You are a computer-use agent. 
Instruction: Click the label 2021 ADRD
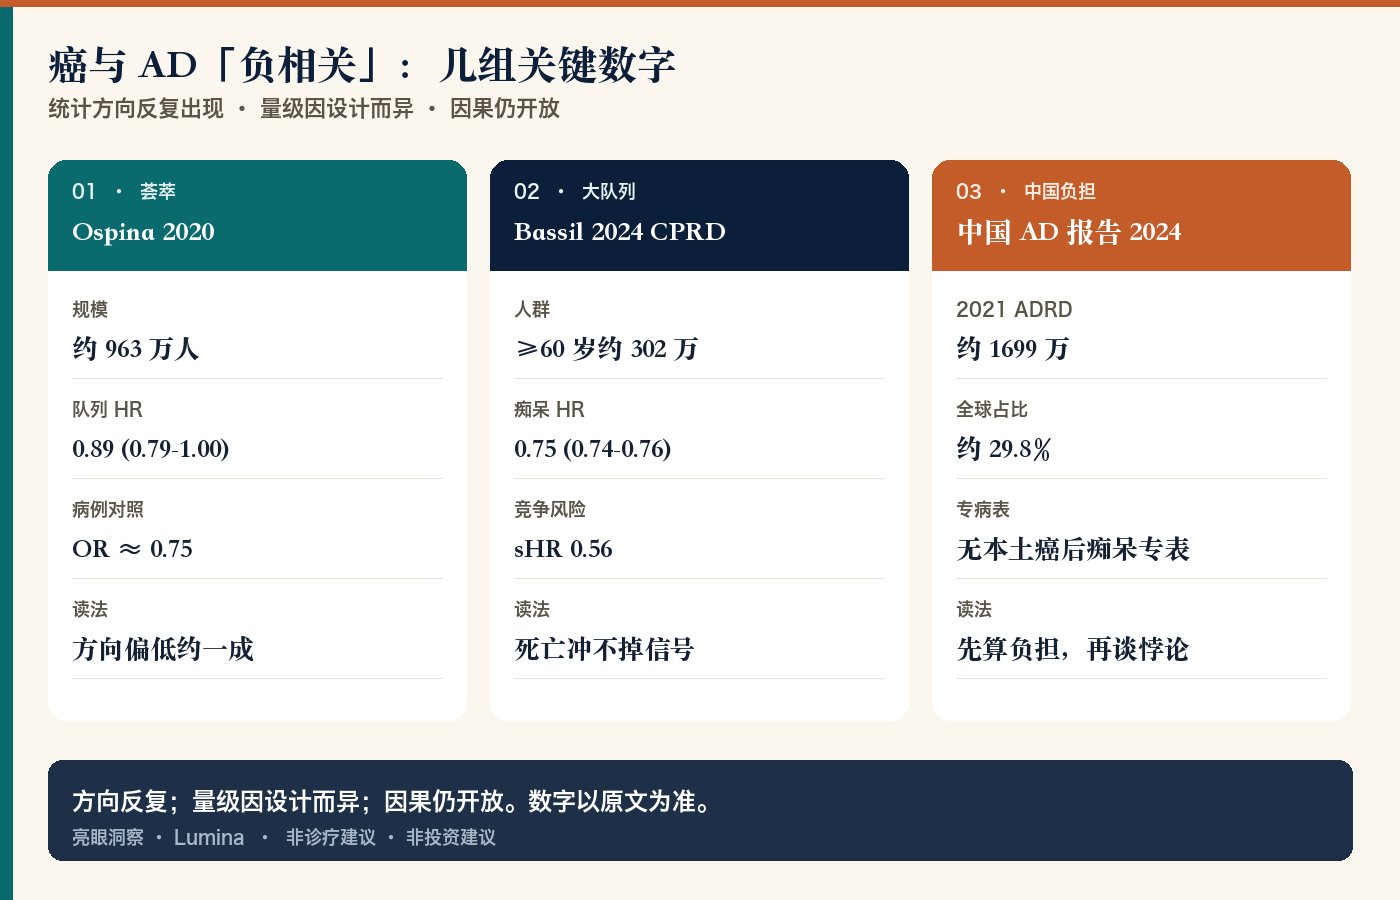coord(1014,309)
